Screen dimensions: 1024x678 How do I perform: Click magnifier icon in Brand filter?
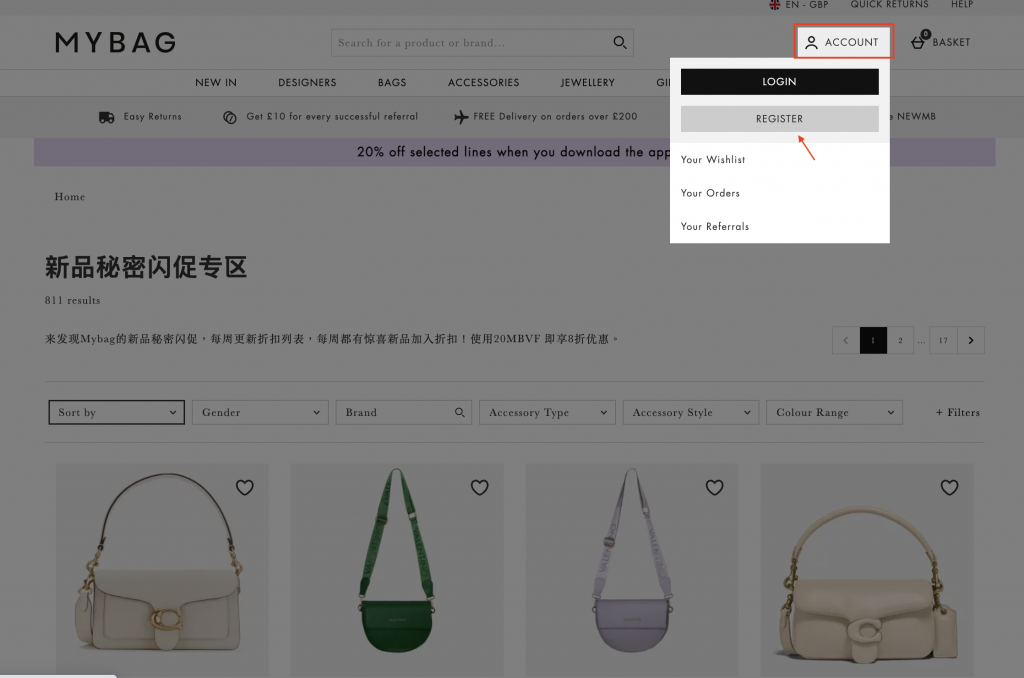[x=460, y=412]
